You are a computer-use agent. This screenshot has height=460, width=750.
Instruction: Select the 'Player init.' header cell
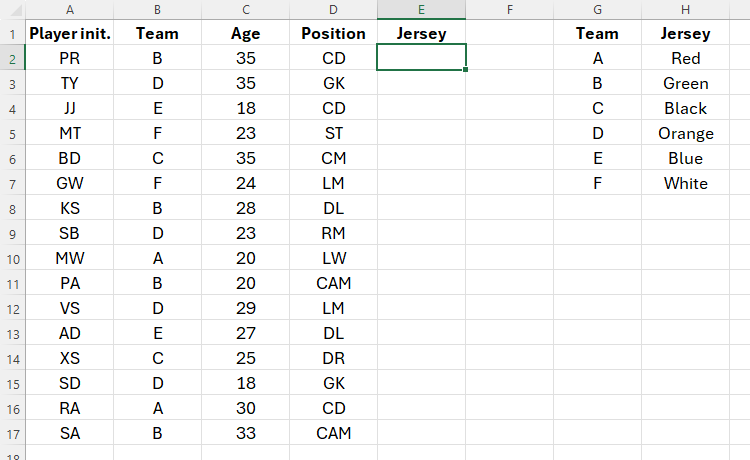click(69, 33)
